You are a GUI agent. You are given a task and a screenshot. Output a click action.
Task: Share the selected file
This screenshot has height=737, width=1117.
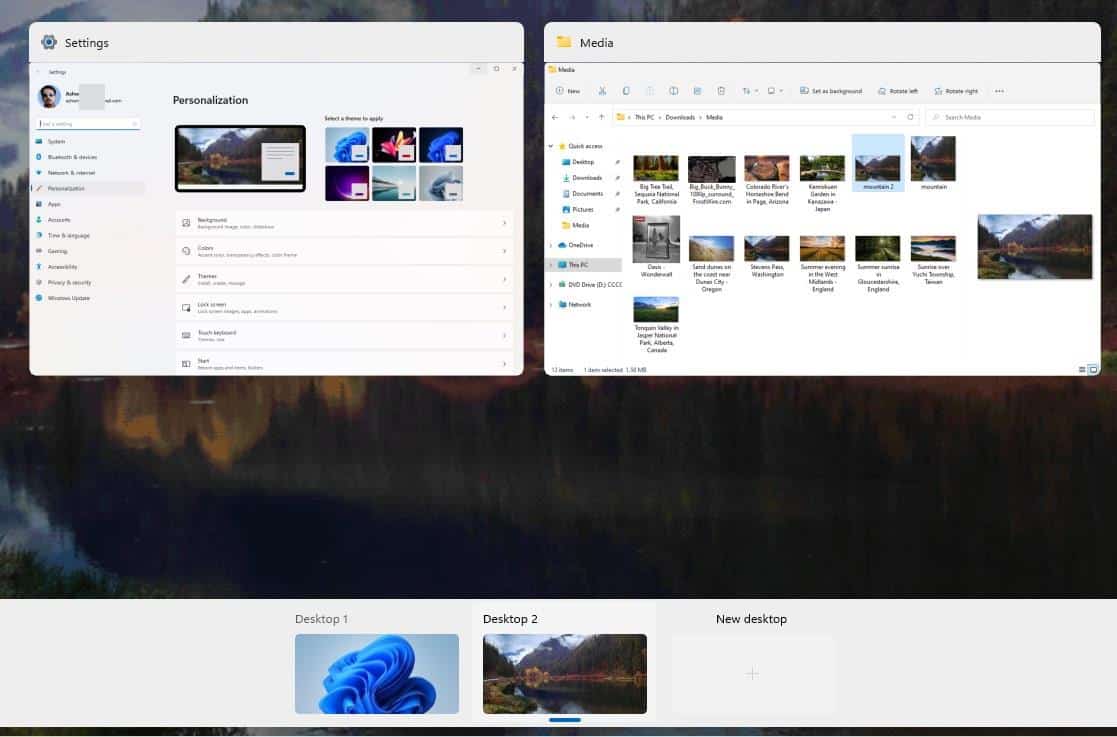(697, 90)
